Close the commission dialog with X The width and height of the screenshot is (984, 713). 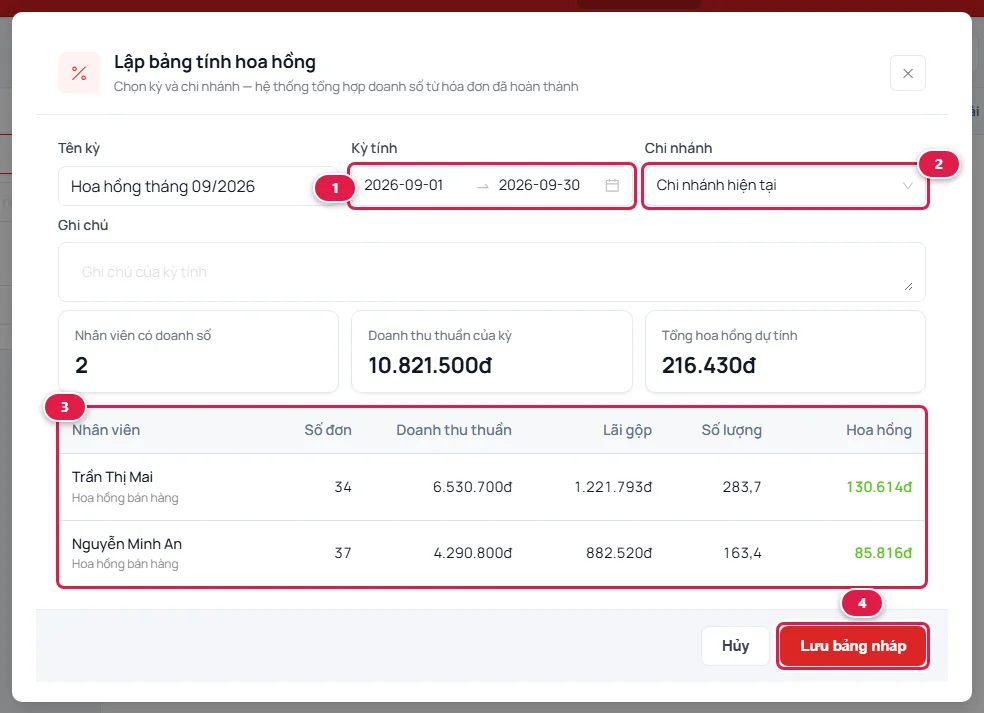point(907,73)
